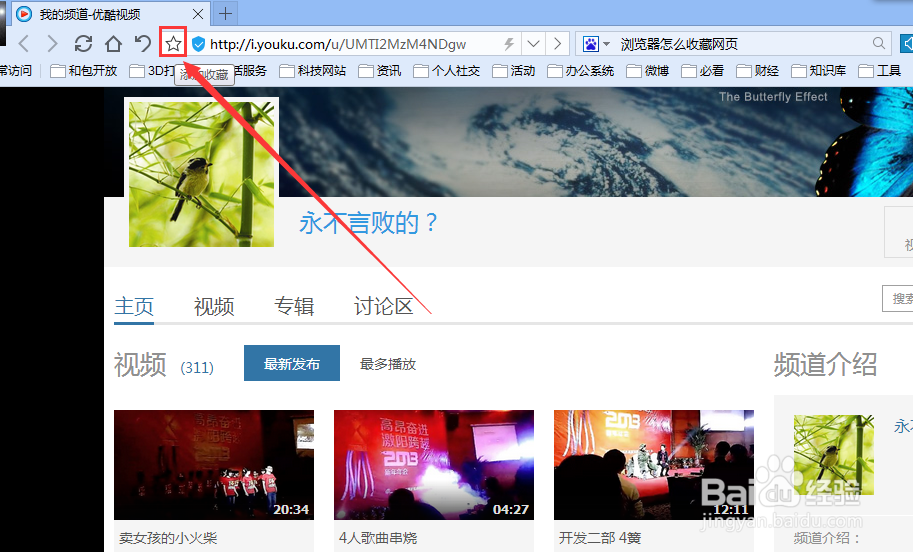The width and height of the screenshot is (913, 552).
Task: Select the 我的频道-优酷视频 tab
Action: pos(109,14)
